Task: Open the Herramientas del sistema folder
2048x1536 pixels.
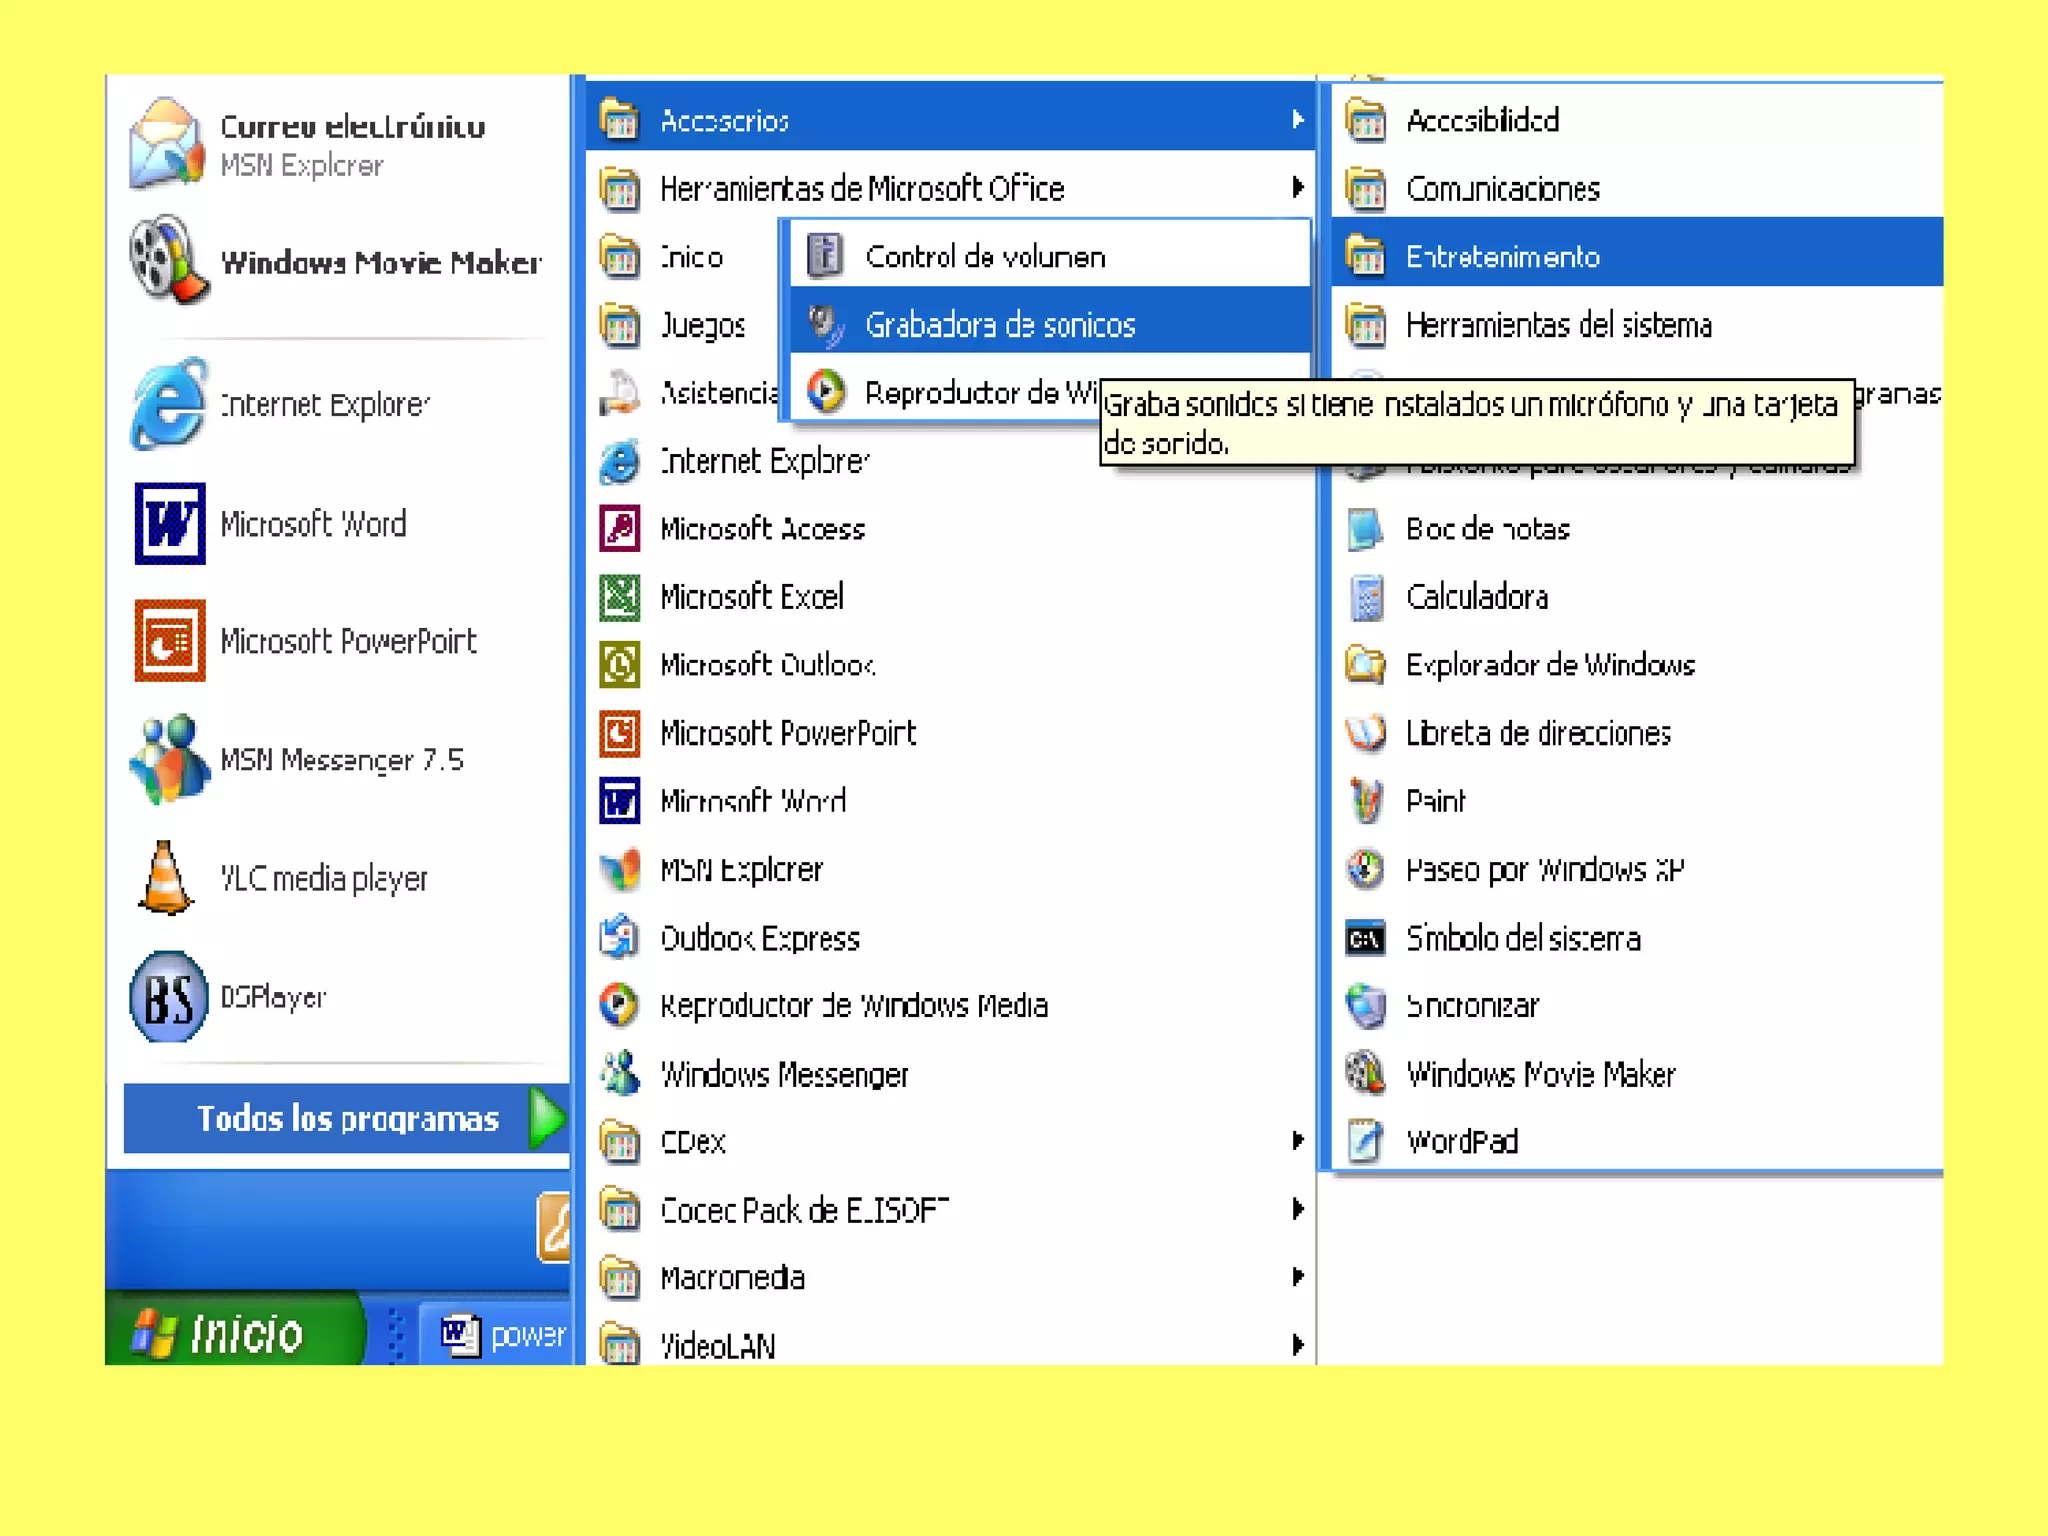Action: click(1558, 325)
